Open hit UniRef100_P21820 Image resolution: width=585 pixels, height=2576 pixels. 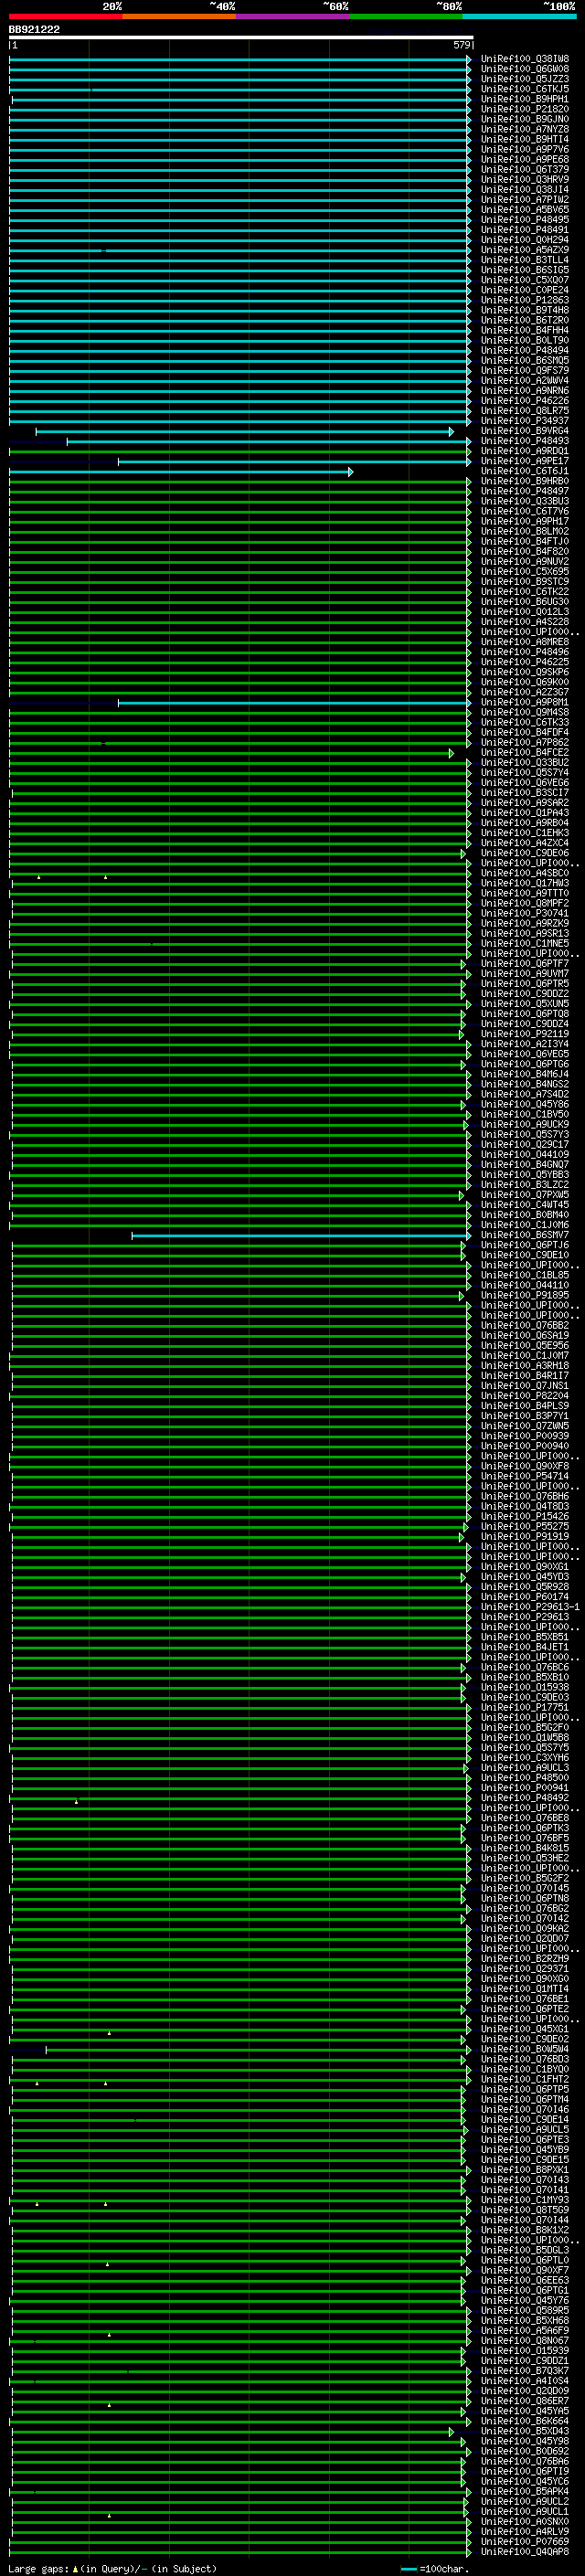coord(525,109)
